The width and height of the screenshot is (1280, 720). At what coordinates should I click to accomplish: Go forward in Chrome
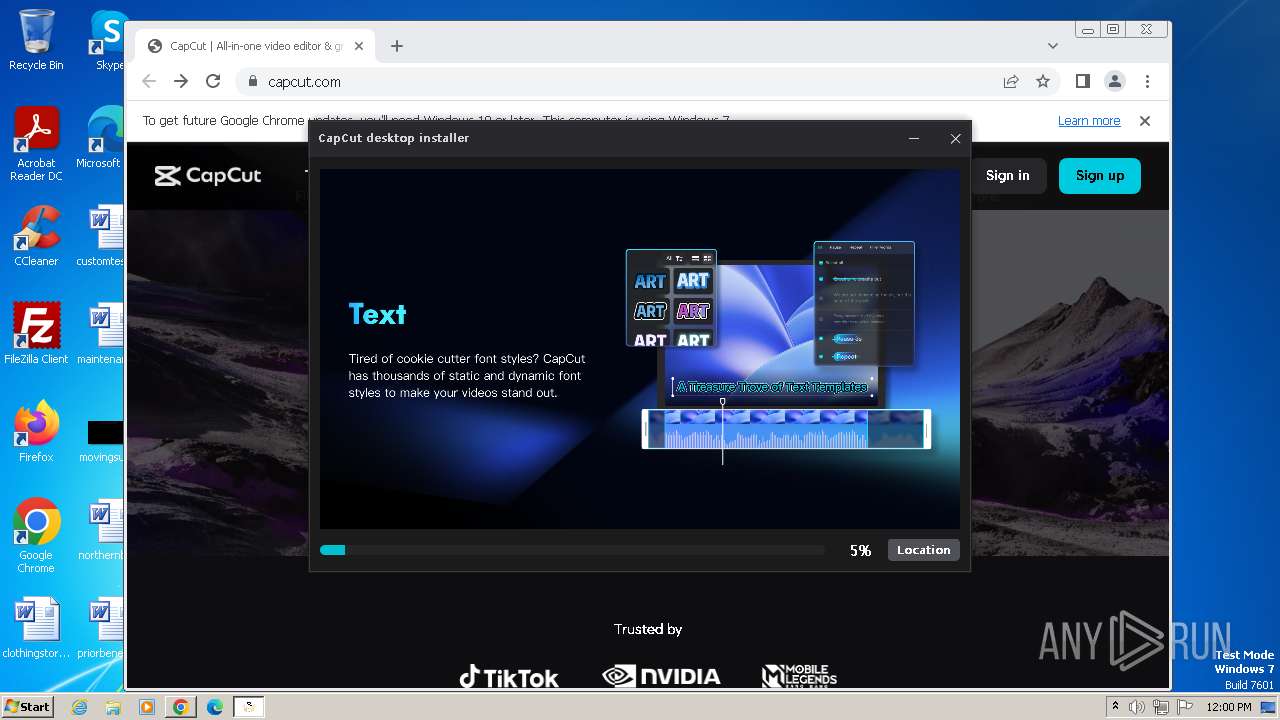tap(181, 82)
